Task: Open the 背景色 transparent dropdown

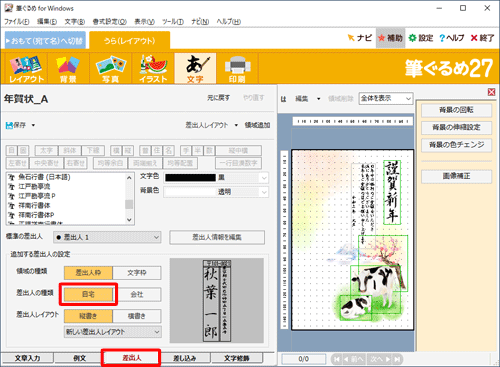Action: pos(264,192)
